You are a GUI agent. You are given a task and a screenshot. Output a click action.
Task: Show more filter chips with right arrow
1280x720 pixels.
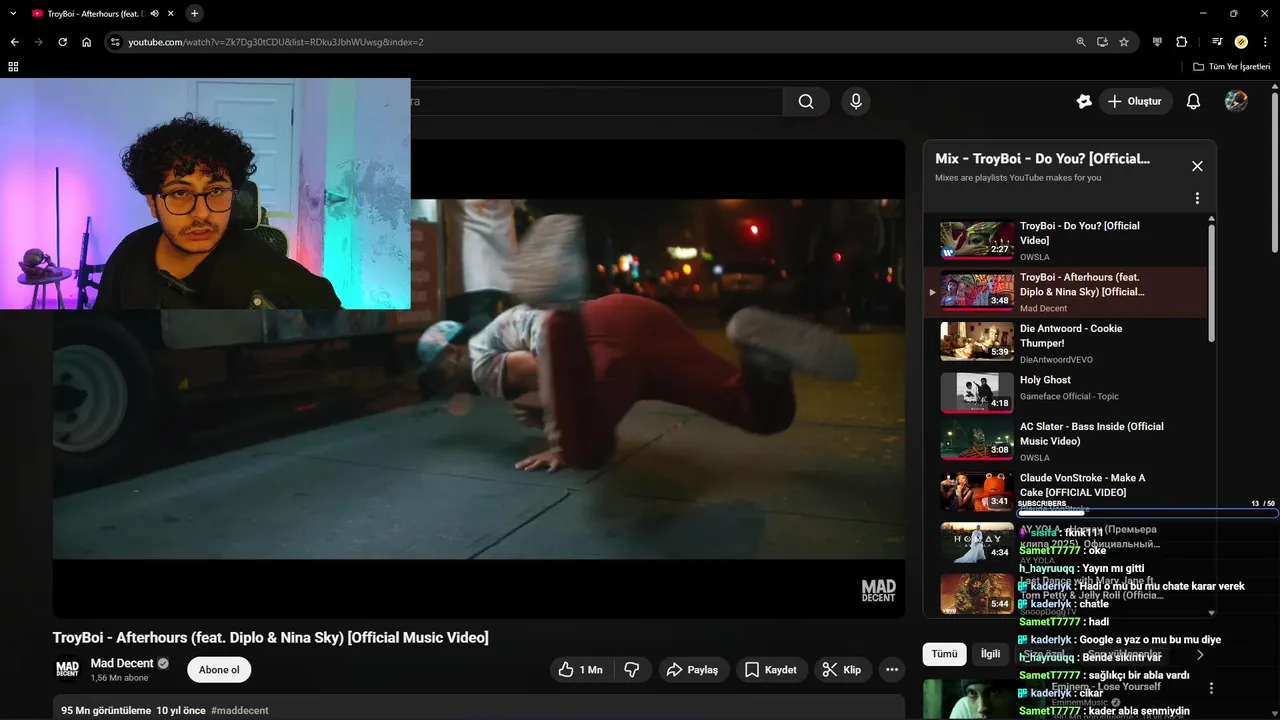point(1200,655)
